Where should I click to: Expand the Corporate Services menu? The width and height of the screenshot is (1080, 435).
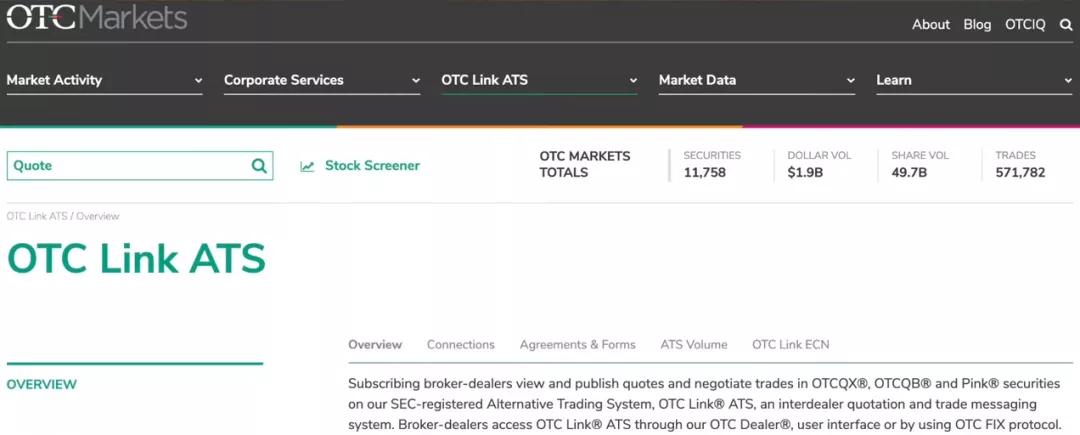coord(321,80)
